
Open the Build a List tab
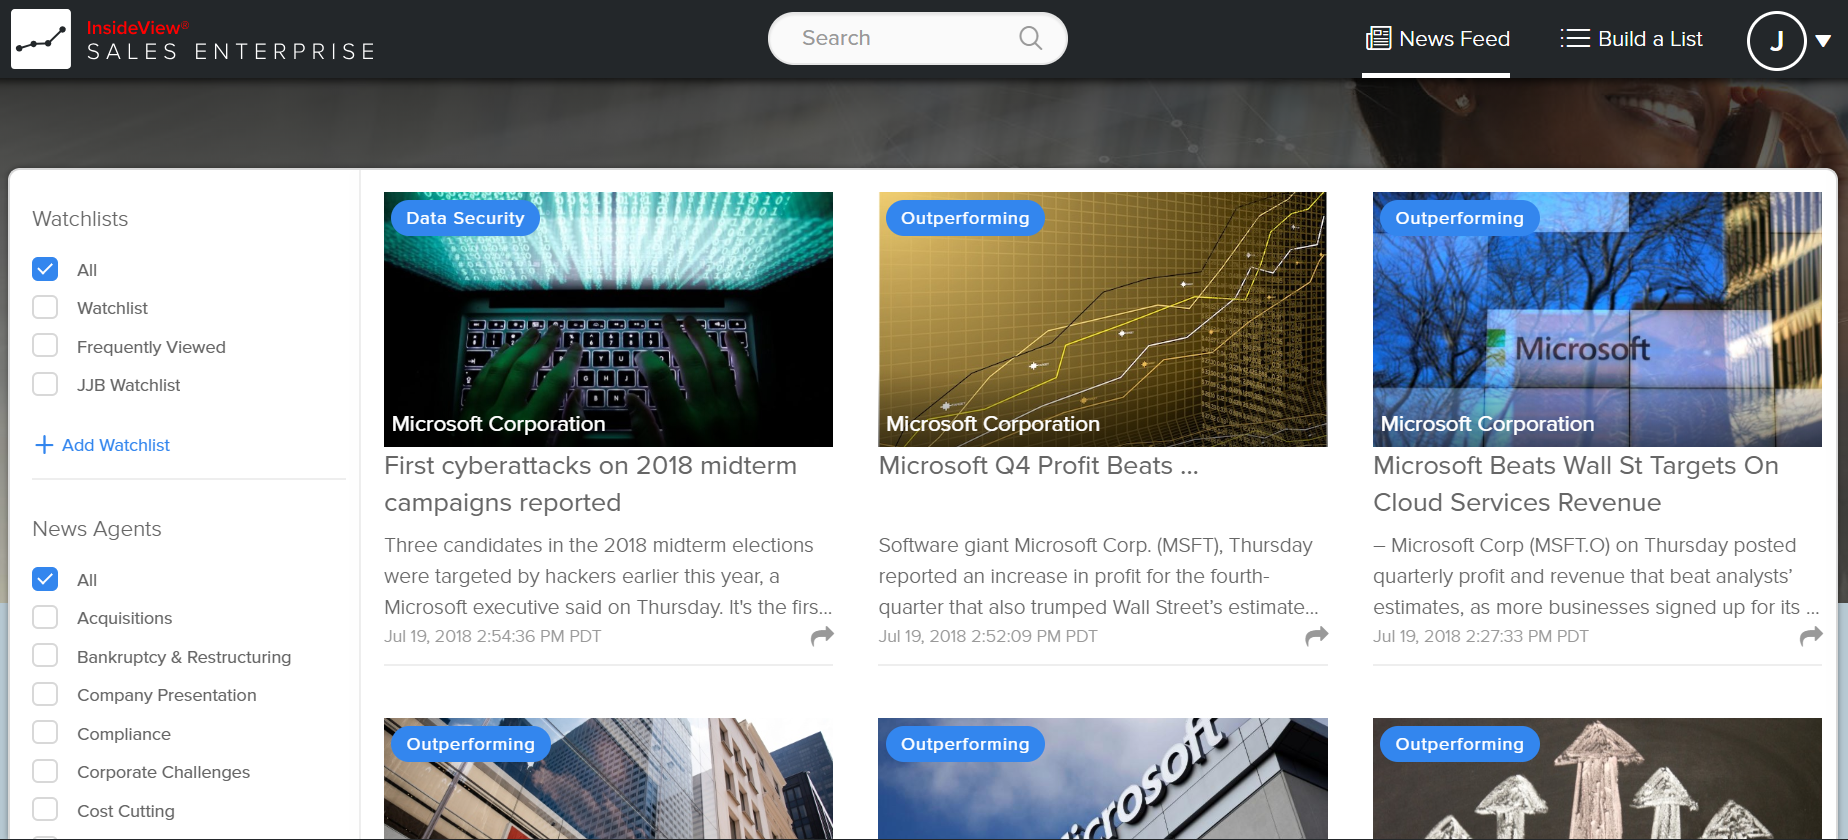point(1631,39)
